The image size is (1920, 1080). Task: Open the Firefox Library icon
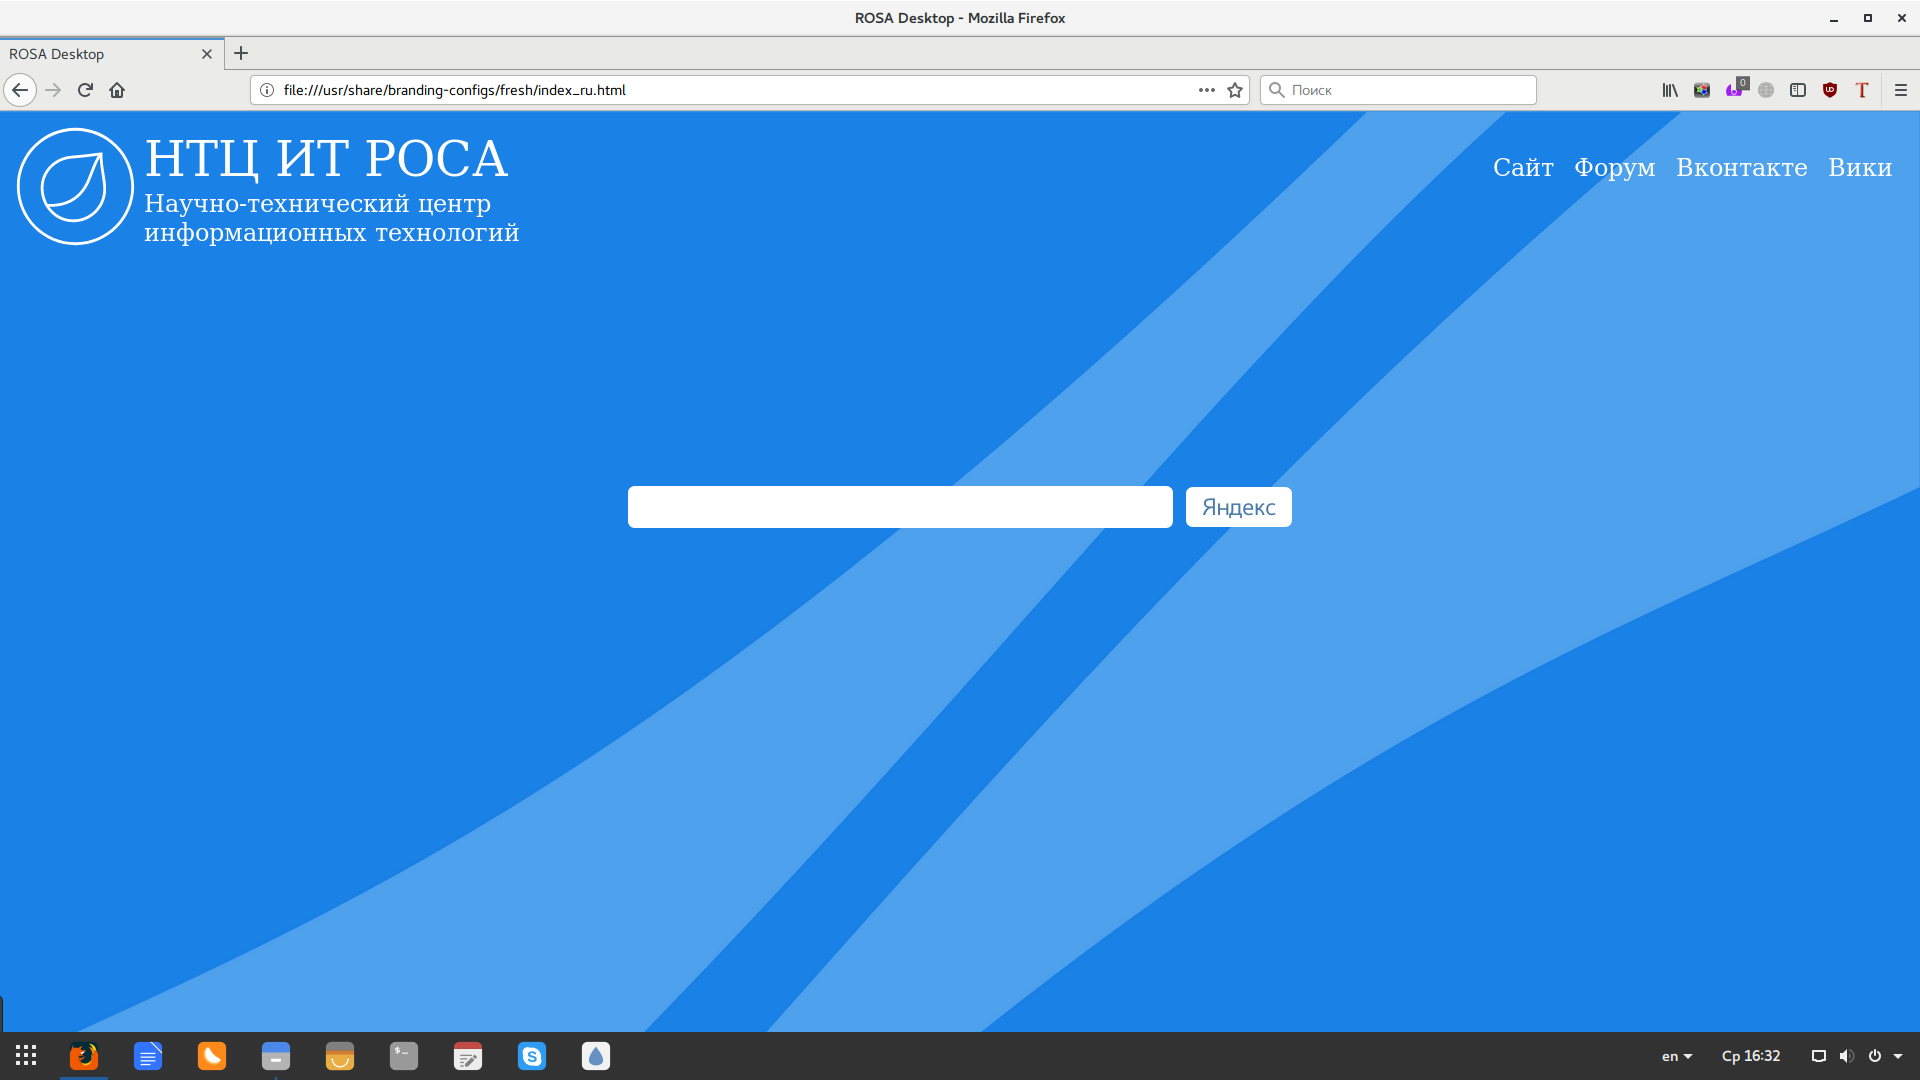click(1670, 90)
